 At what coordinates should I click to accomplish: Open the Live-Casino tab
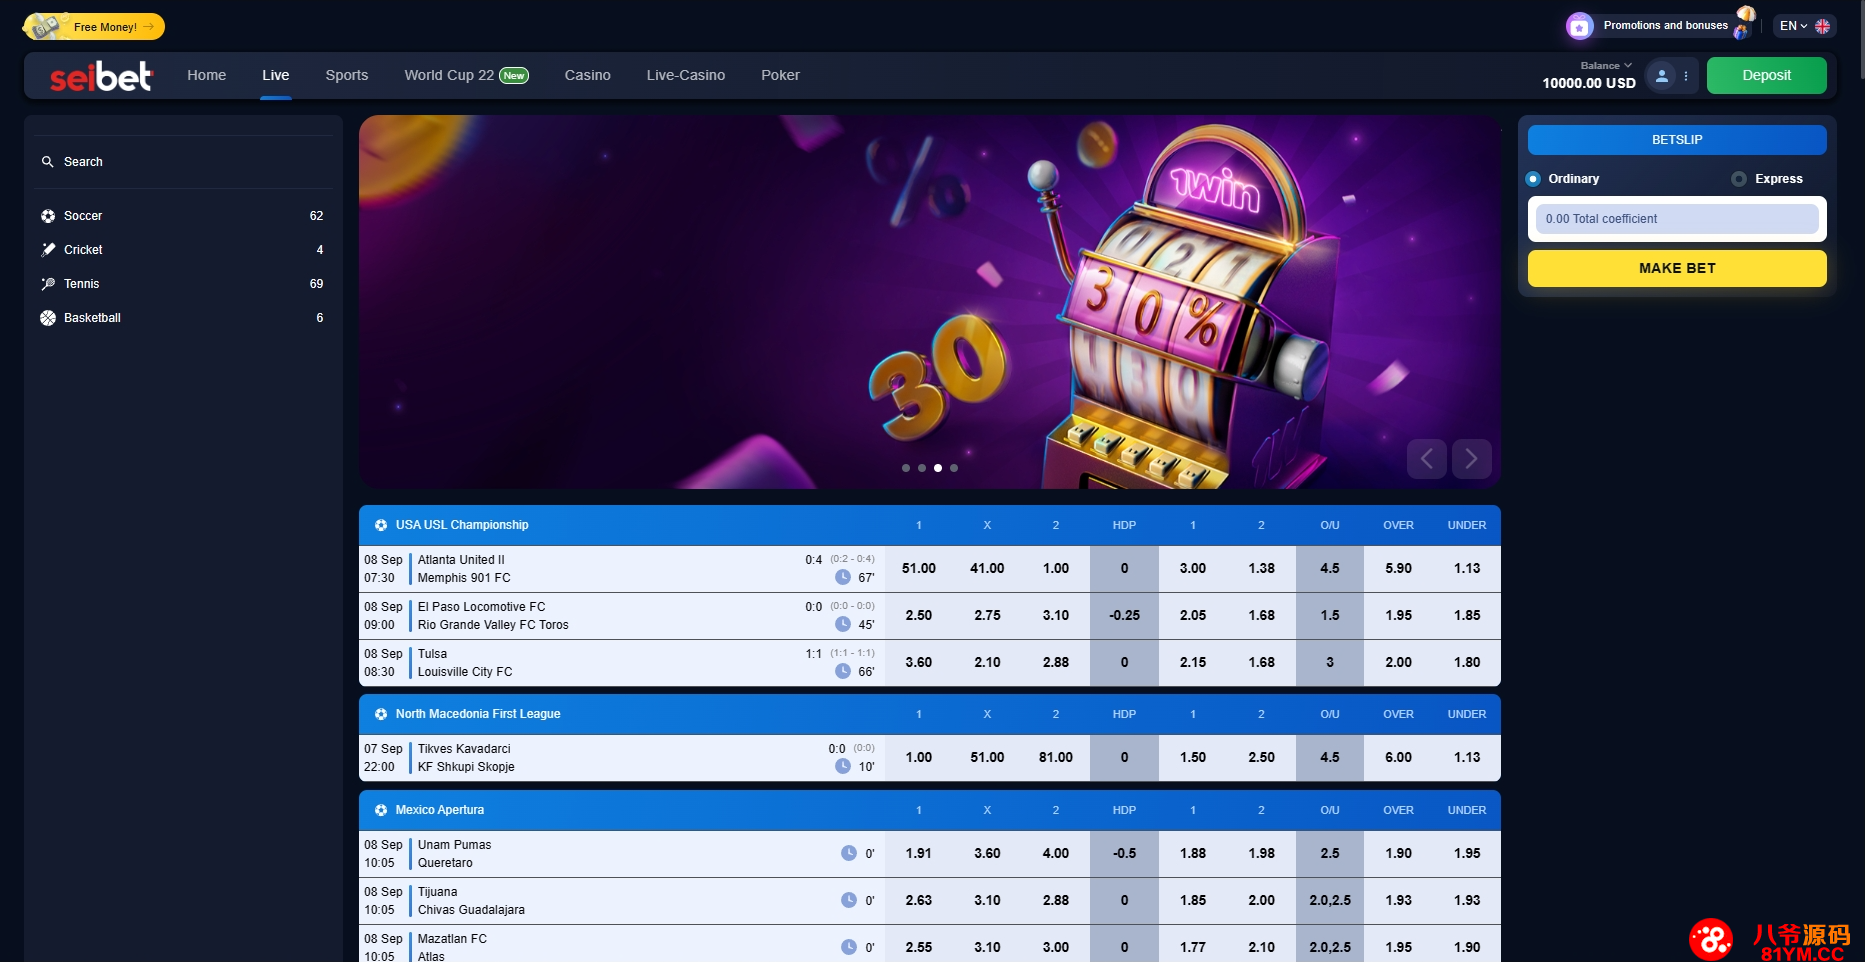tap(686, 75)
